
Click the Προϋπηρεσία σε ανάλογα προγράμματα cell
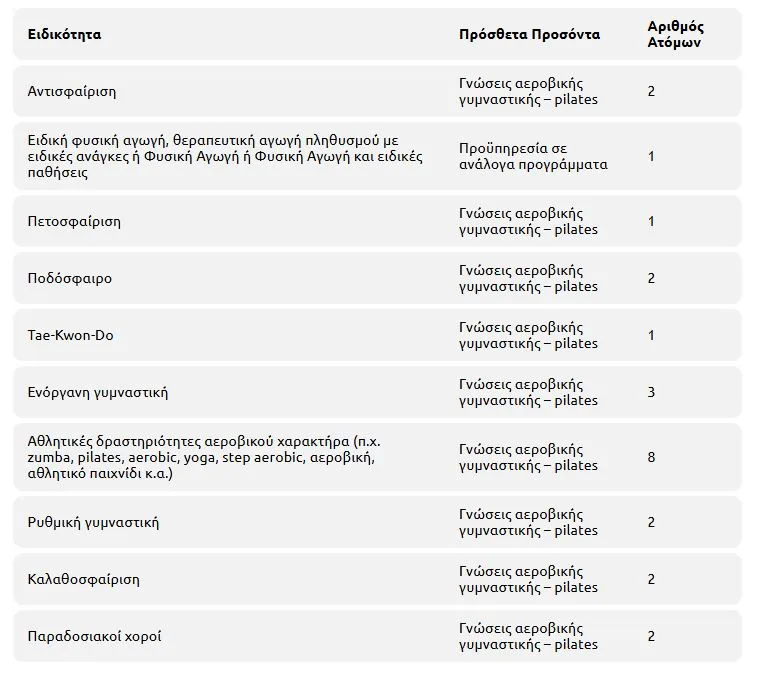coord(533,156)
